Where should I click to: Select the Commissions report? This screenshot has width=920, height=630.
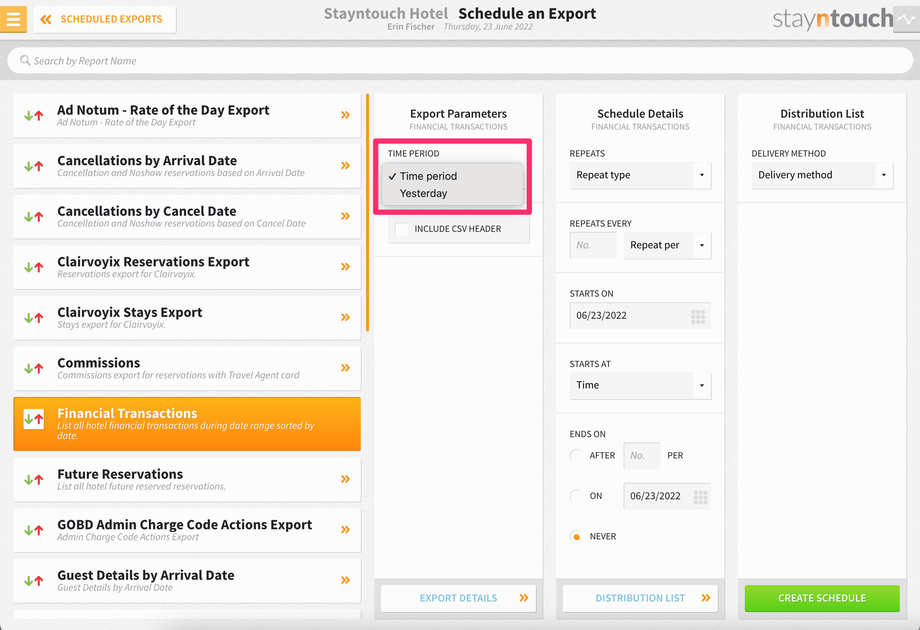187,368
